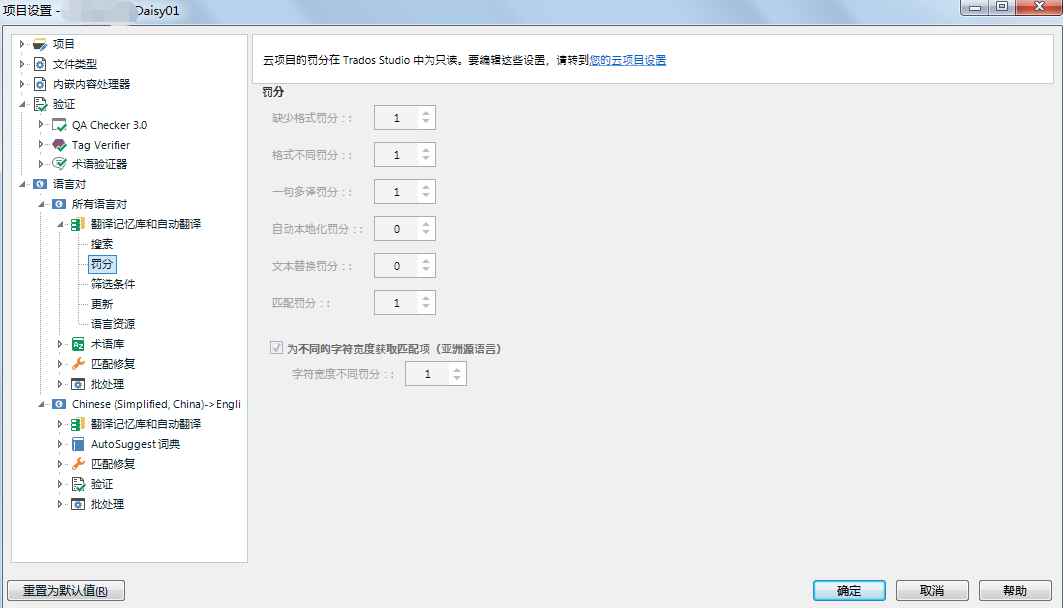Viewport: 1063px width, 608px height.
Task: Expand the 项目 tree node
Action: click(x=22, y=44)
